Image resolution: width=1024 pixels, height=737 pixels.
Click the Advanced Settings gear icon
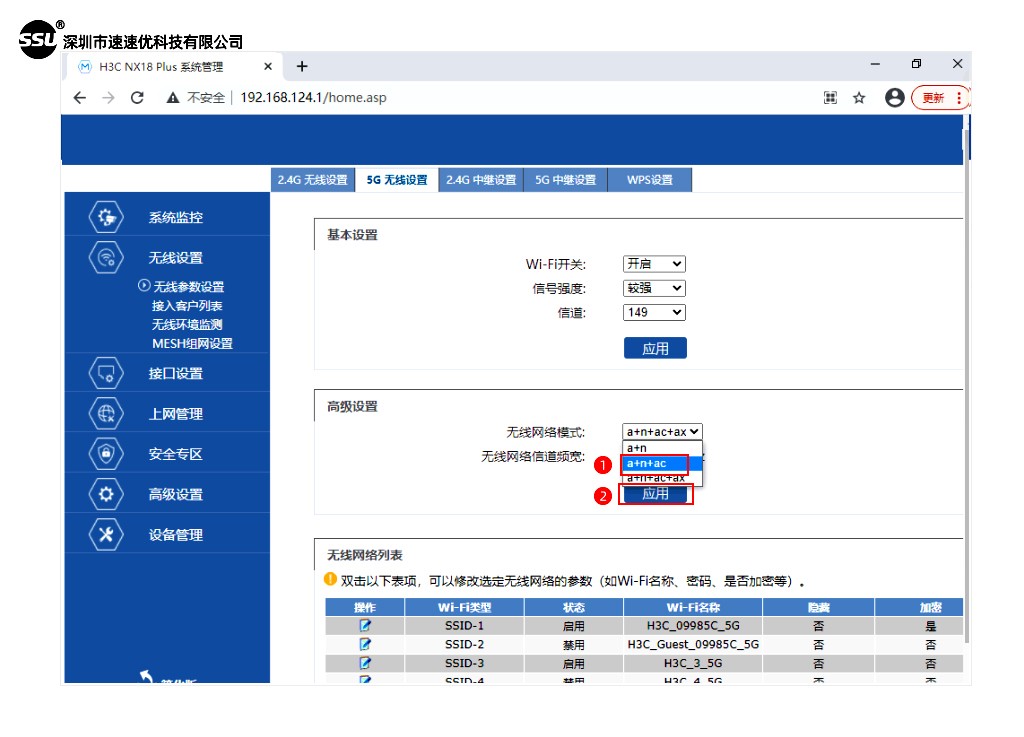pyautogui.click(x=106, y=494)
